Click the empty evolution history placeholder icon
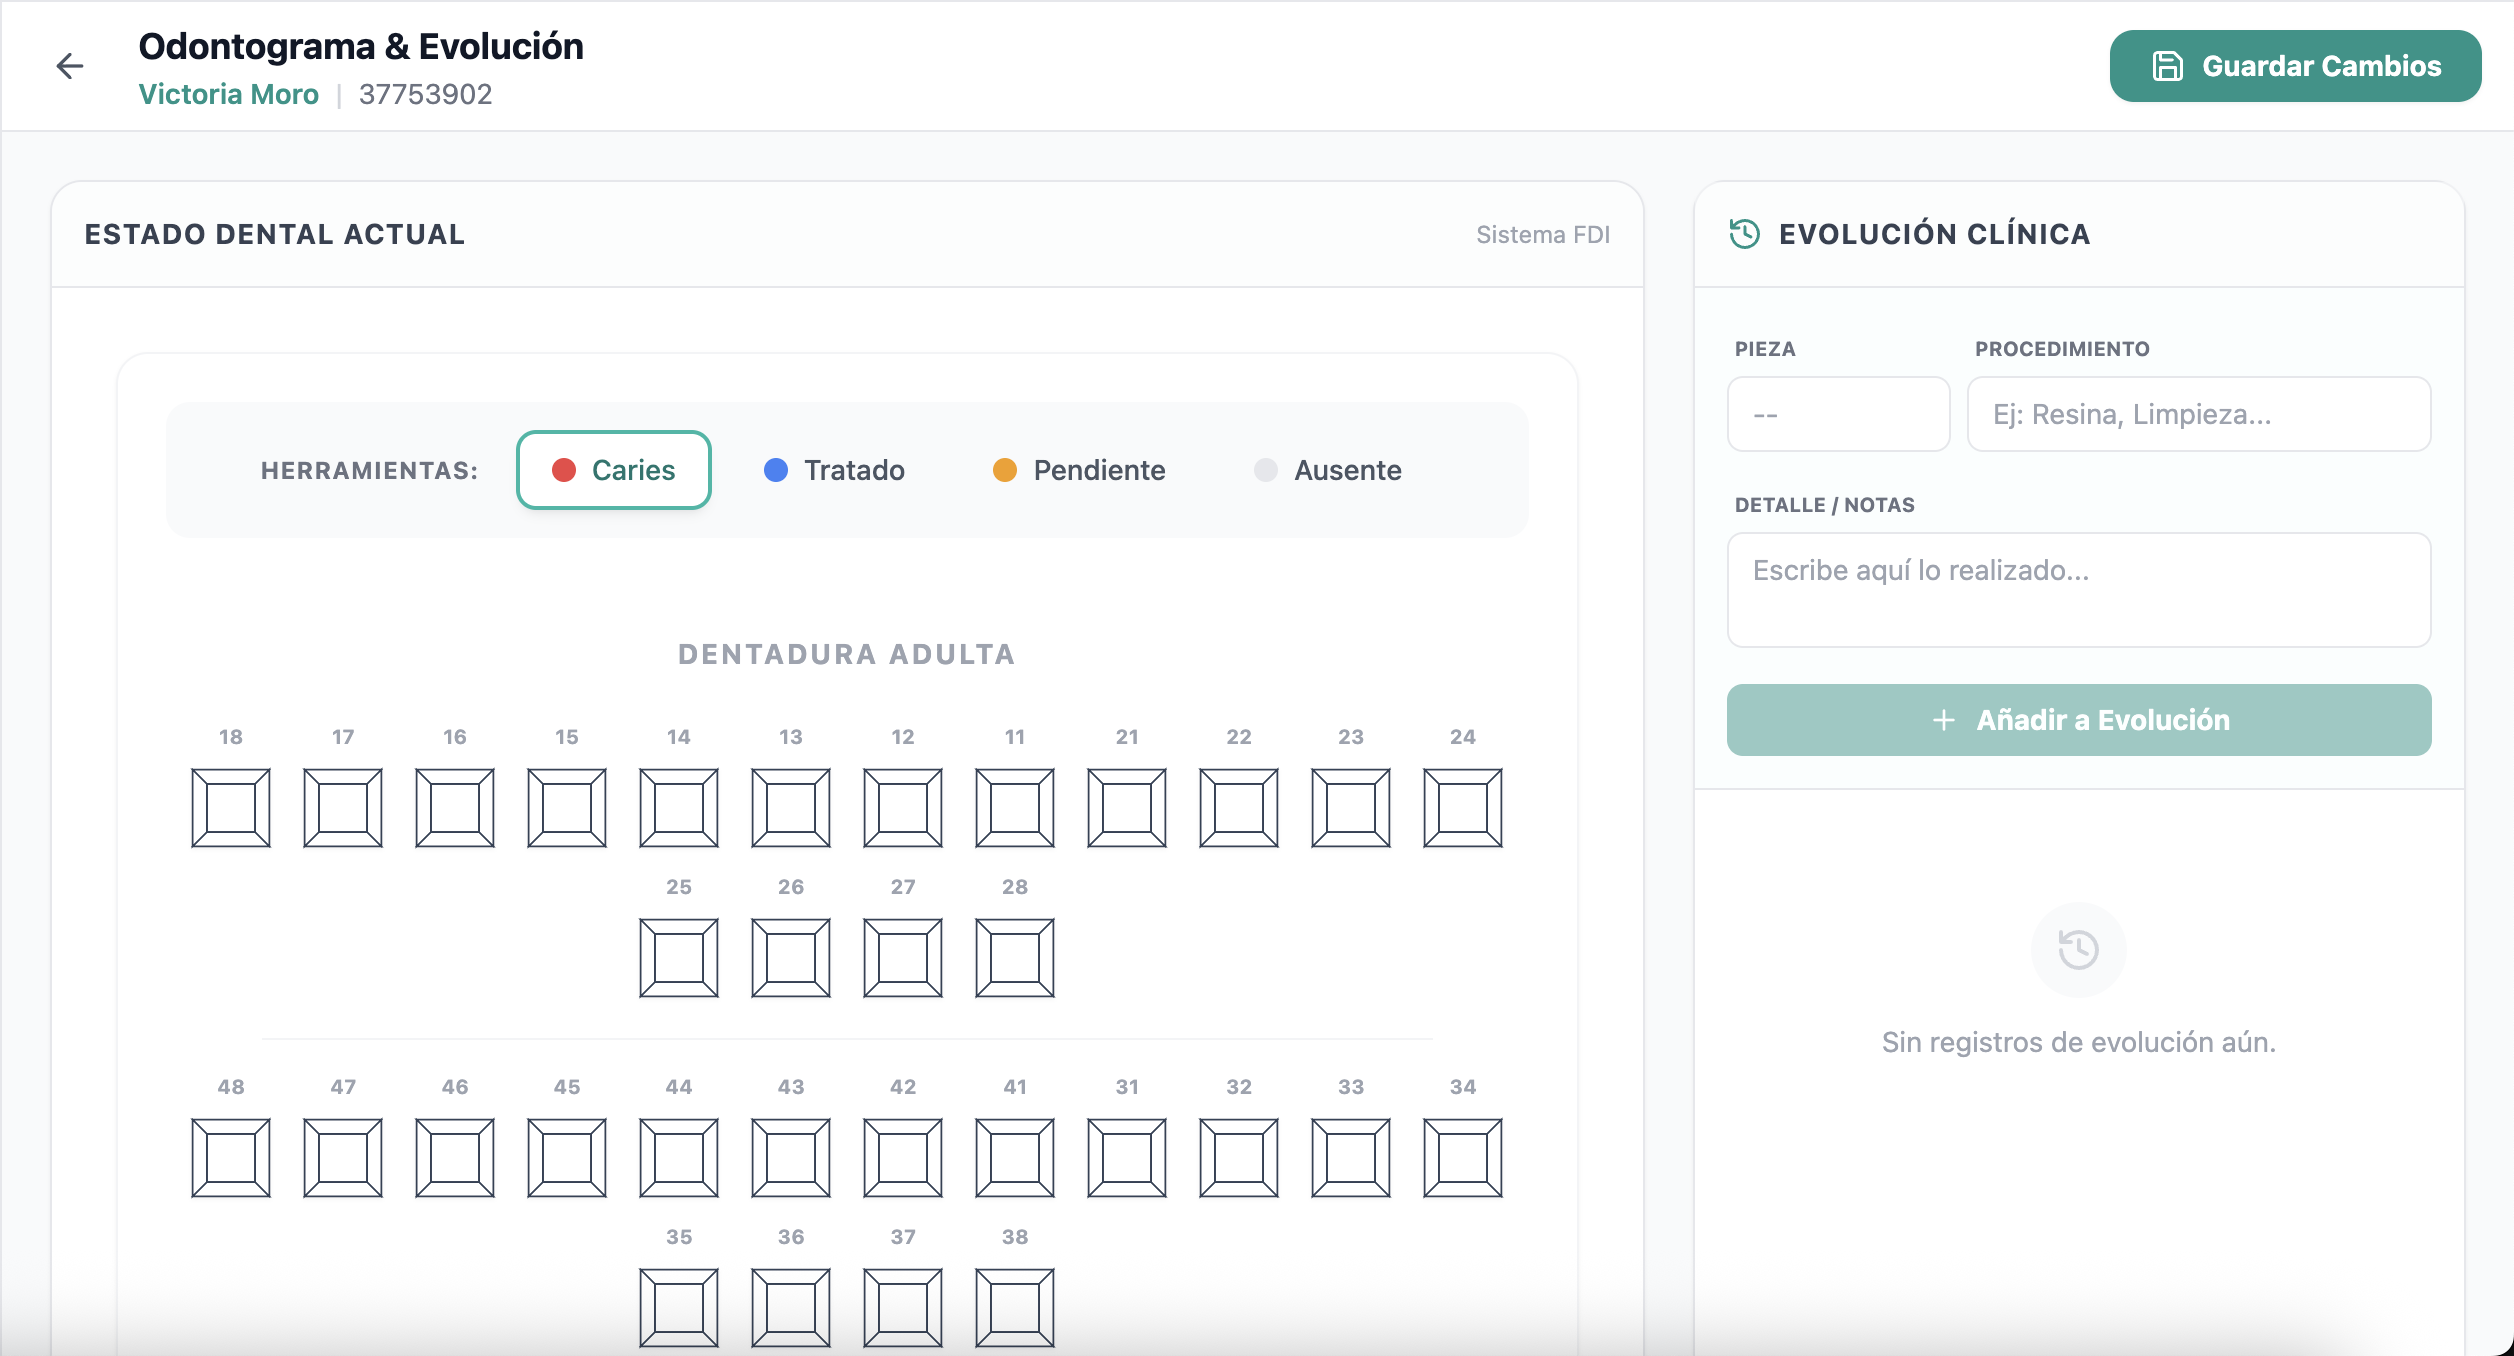This screenshot has width=2514, height=1356. [x=2079, y=949]
